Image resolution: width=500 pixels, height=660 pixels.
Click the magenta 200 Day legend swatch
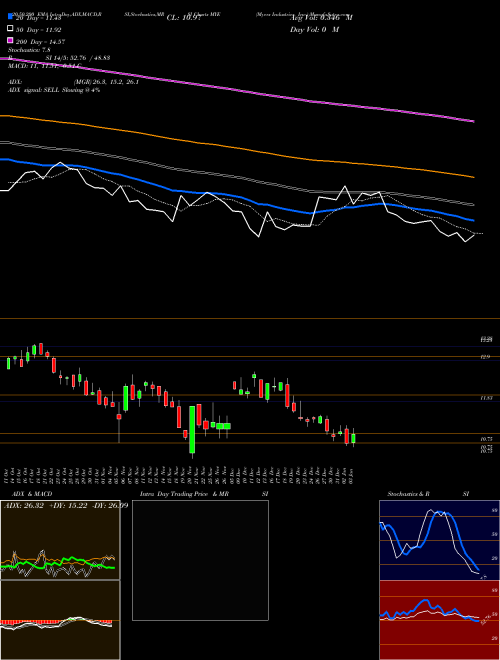(11, 40)
